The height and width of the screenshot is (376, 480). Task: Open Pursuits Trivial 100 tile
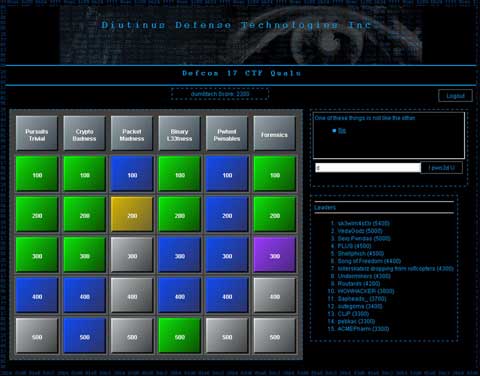(x=37, y=174)
